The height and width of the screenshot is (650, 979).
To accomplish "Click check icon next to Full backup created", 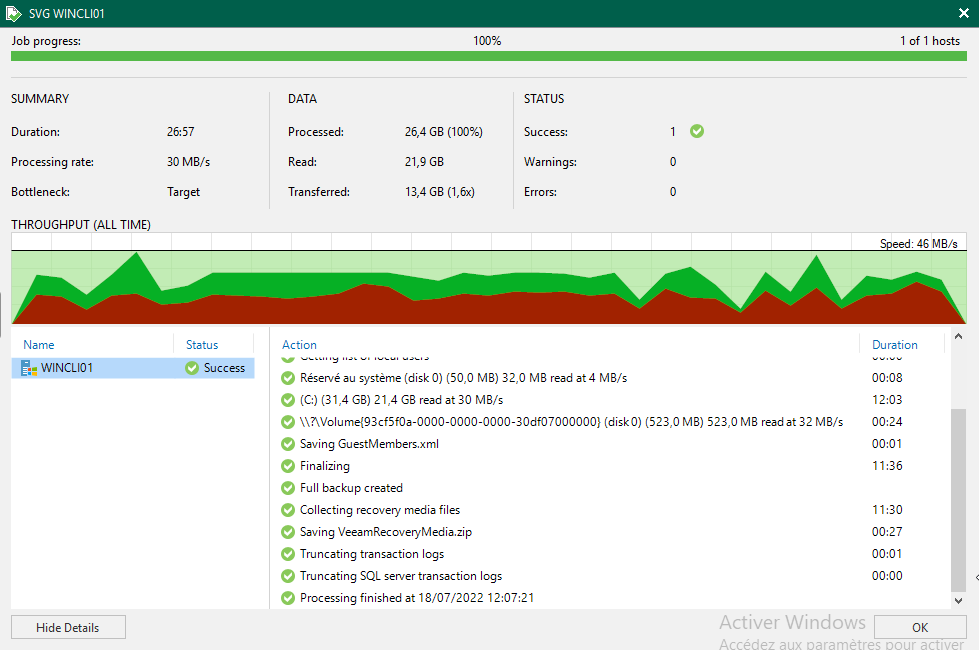I will click(x=288, y=488).
